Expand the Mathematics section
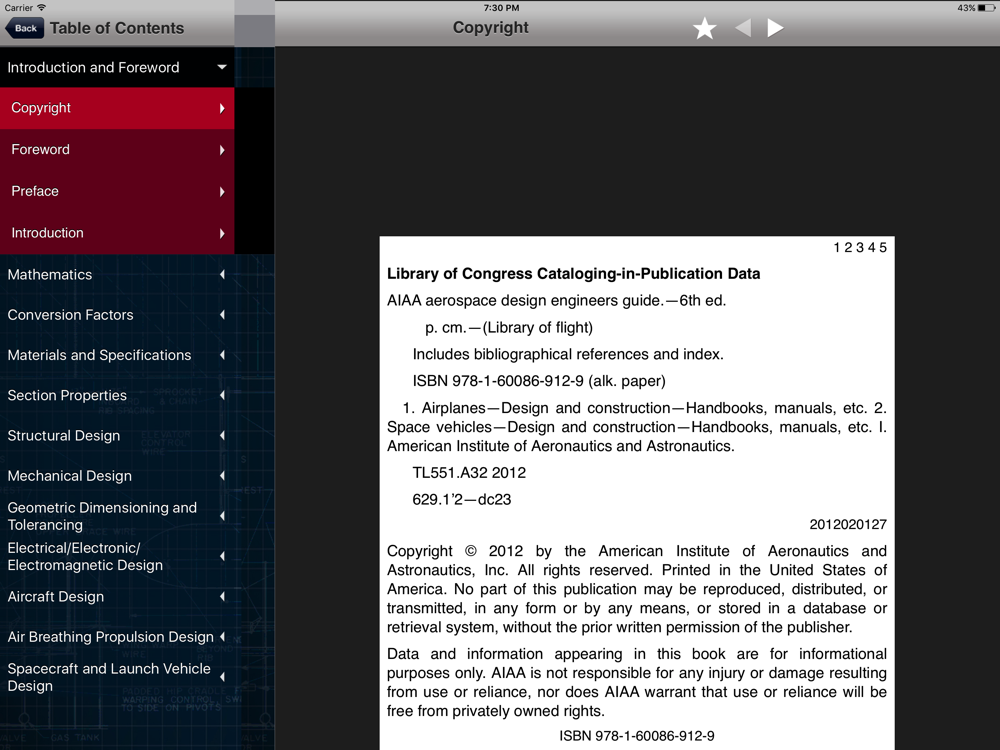Viewport: 1000px width, 750px height. [x=117, y=274]
